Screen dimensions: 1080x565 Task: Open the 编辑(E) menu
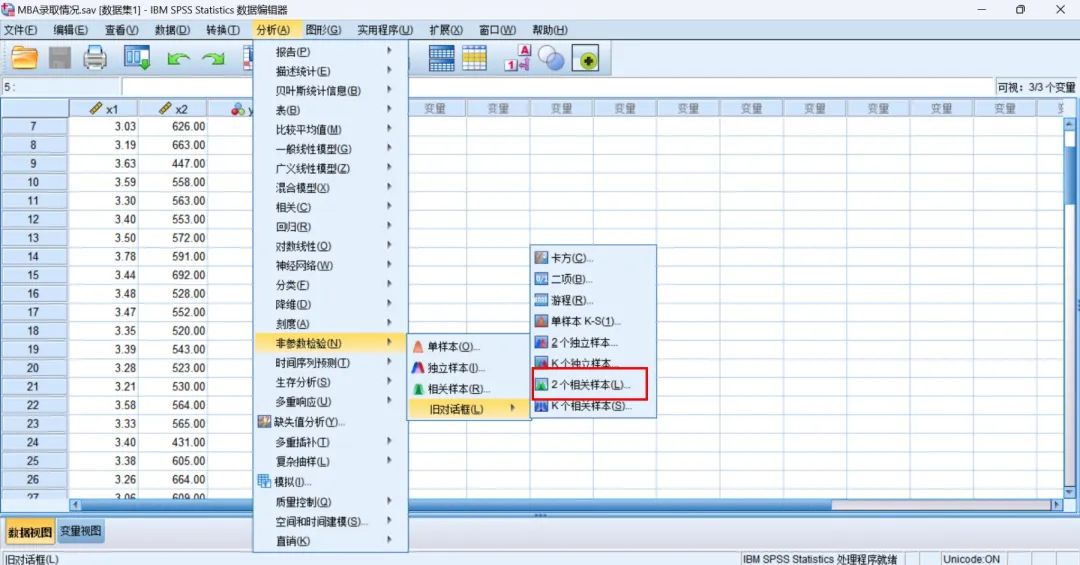click(71, 30)
